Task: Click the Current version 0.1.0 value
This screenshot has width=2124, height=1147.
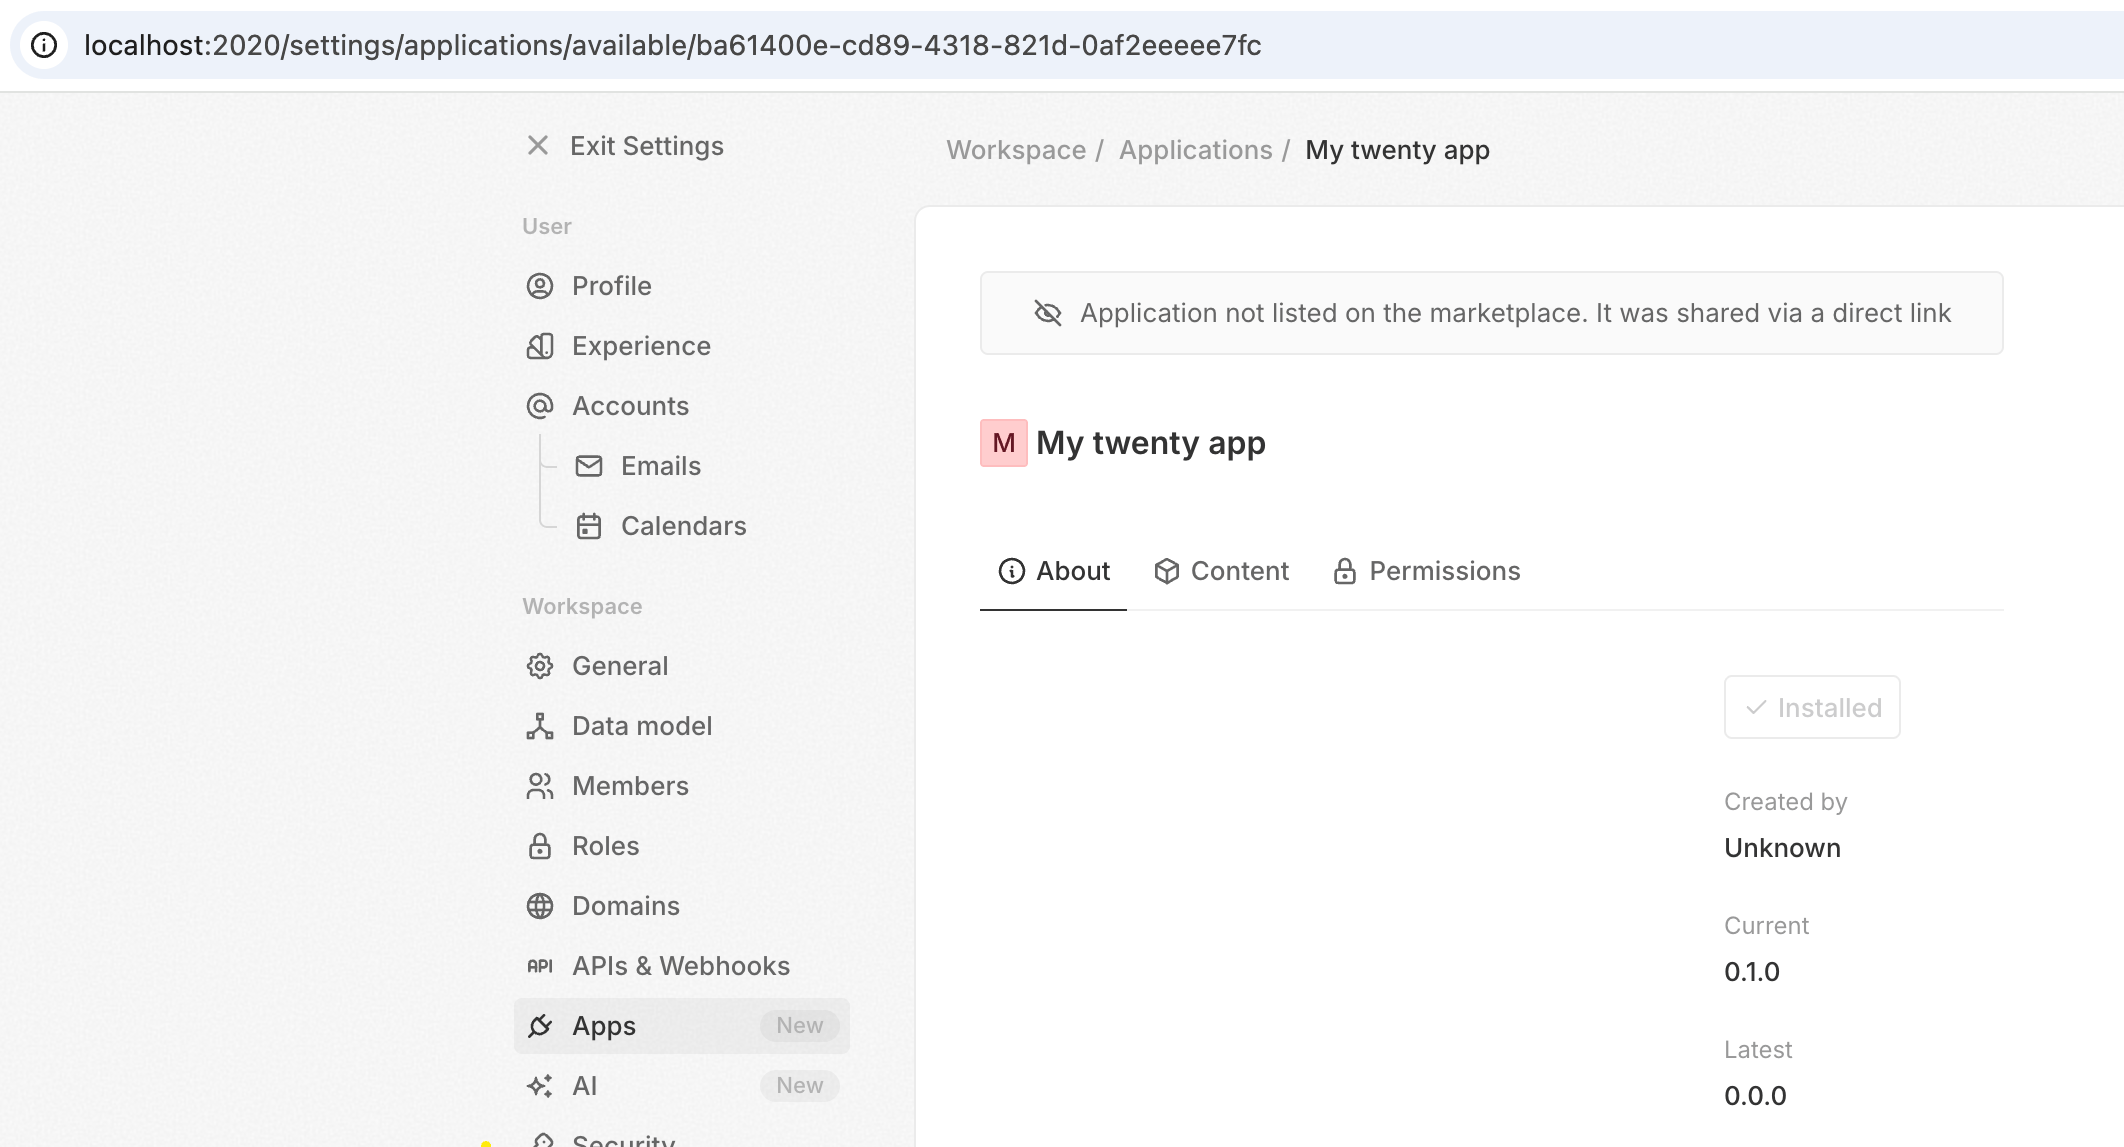Action: 1752,972
